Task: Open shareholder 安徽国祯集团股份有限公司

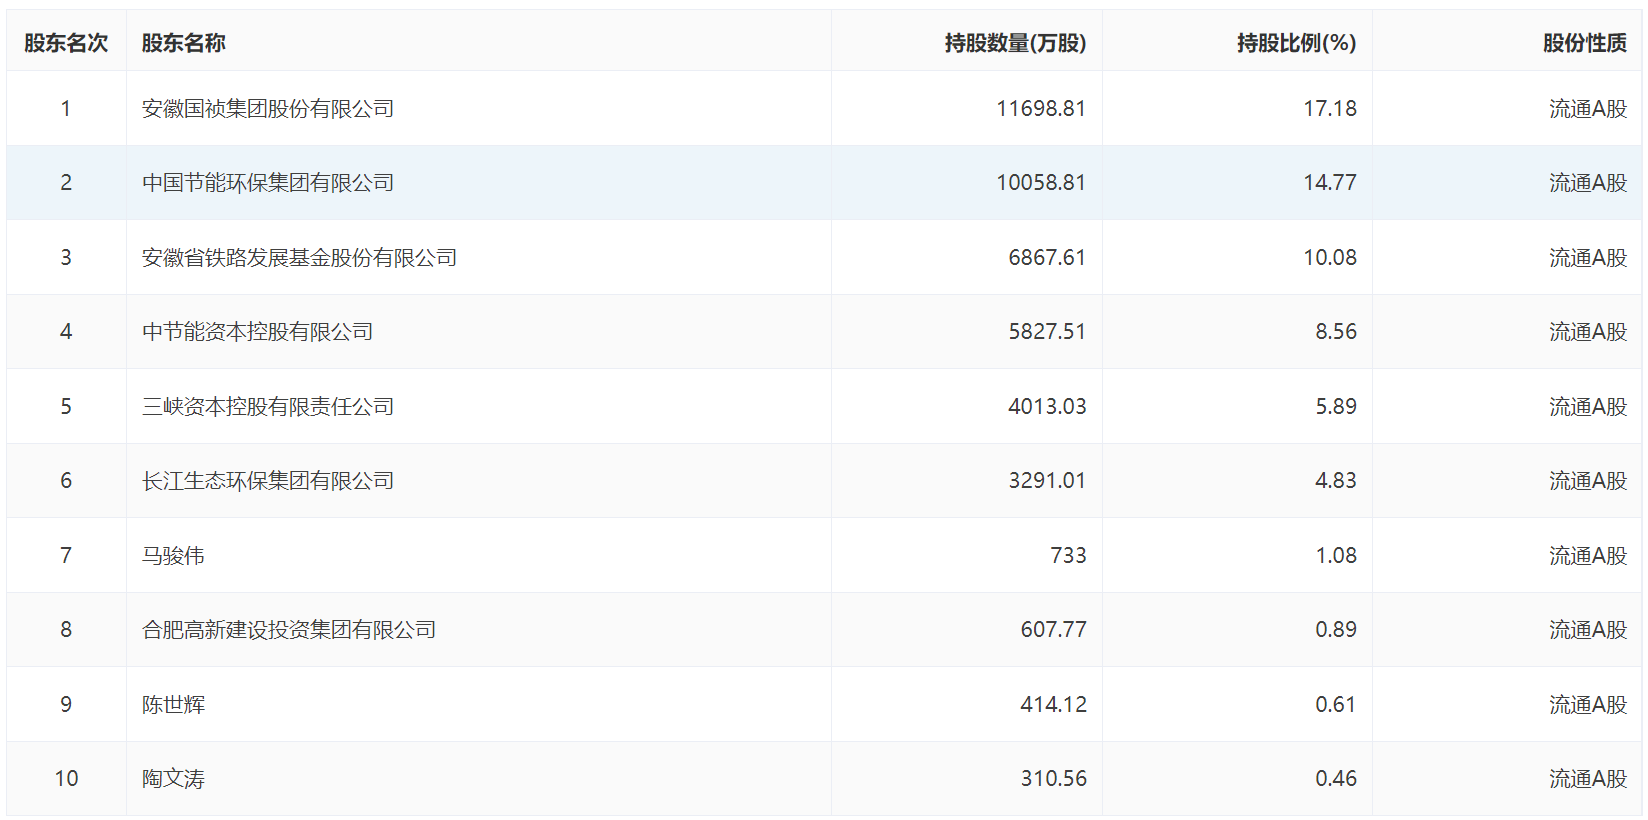Action: [x=268, y=108]
